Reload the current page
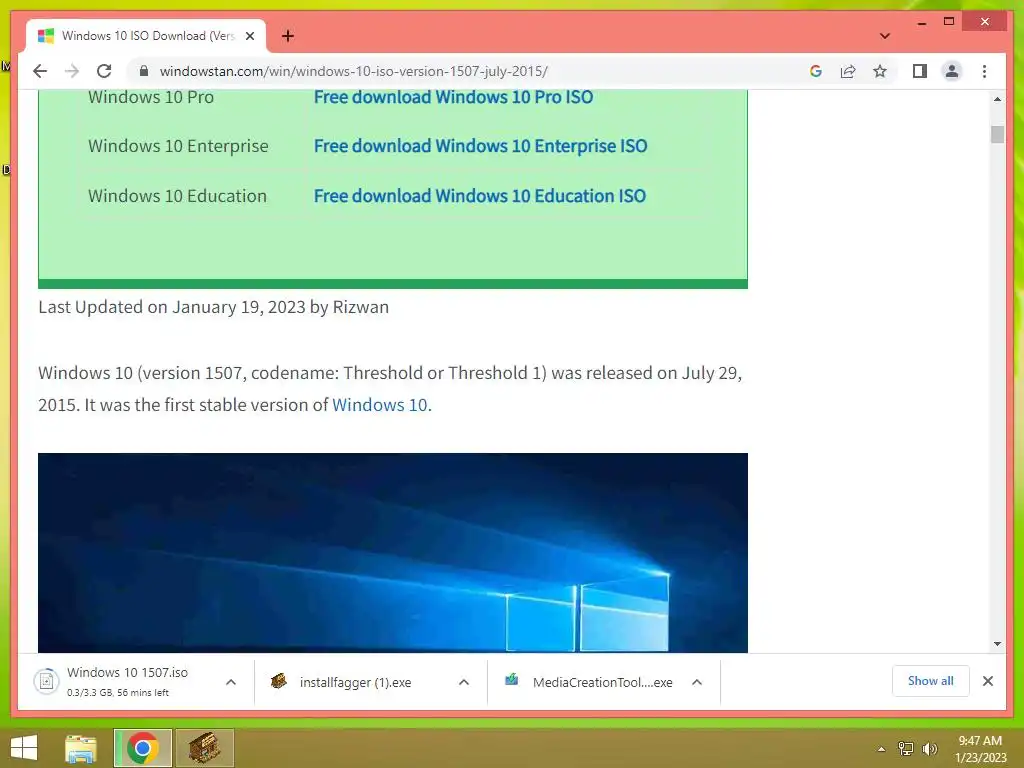 coord(104,71)
